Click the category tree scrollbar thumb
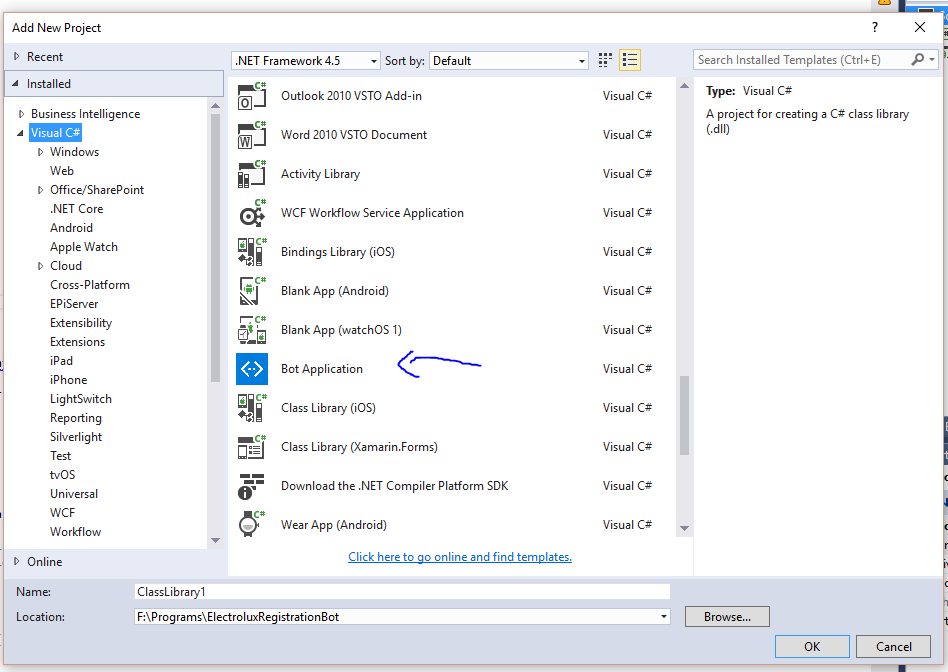The width and height of the screenshot is (948, 672). [215, 248]
